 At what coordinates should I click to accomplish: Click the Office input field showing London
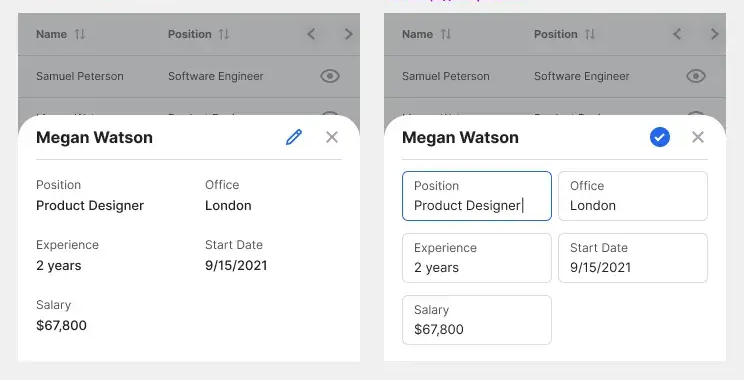click(633, 196)
